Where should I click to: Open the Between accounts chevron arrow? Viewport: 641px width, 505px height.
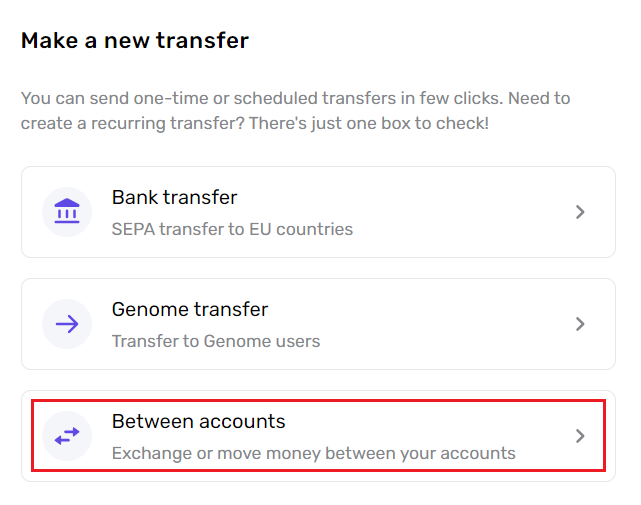click(x=580, y=436)
